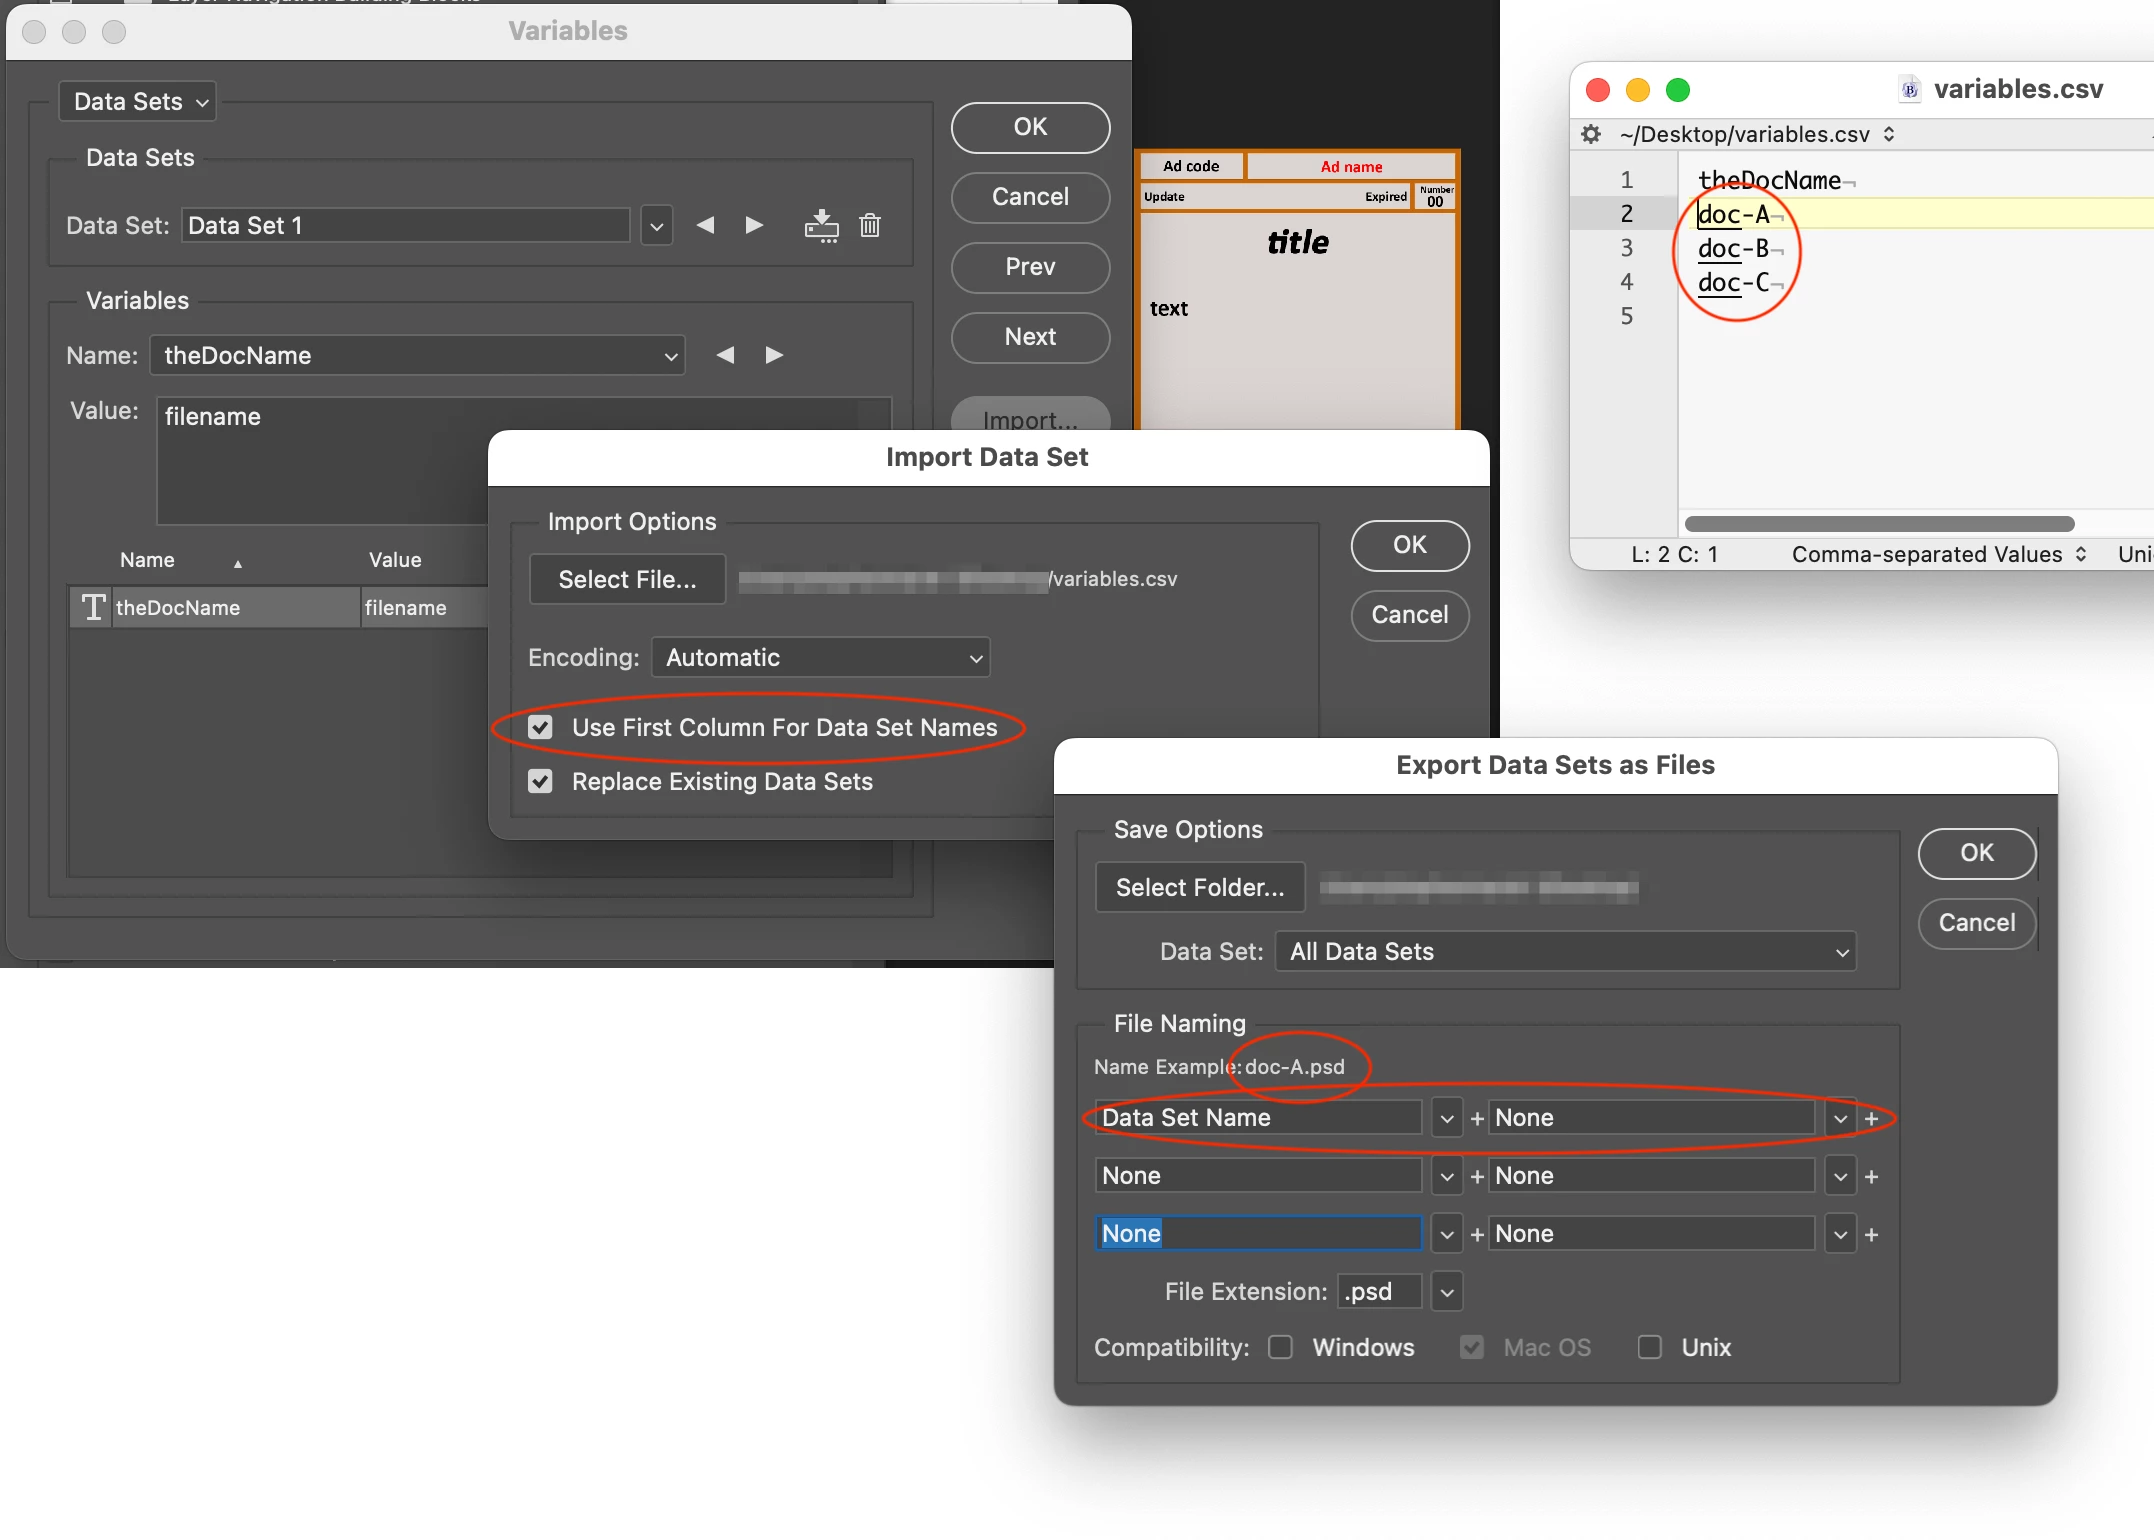The height and width of the screenshot is (1540, 2154).
Task: Open the Encoding Automatic dropdown
Action: tap(820, 657)
